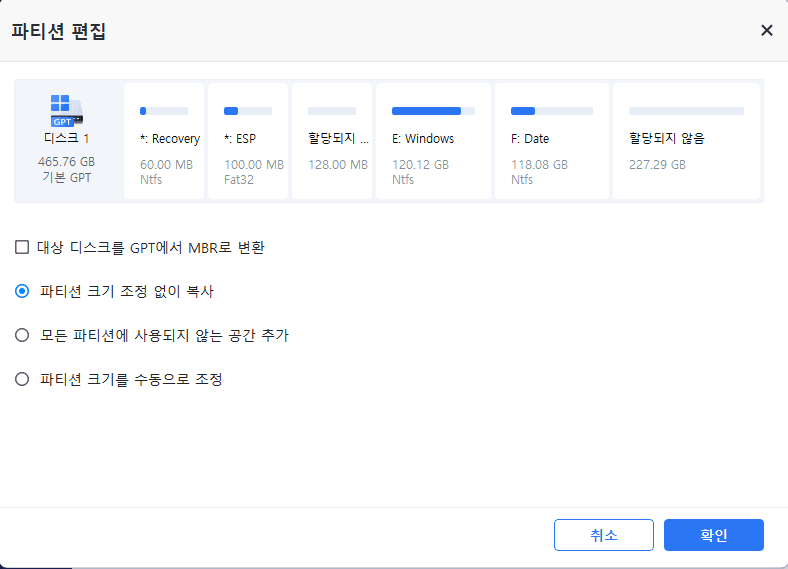Viewport: 788px width, 569px height.
Task: Select the ESP 100.00 MB partition
Action: (248, 141)
